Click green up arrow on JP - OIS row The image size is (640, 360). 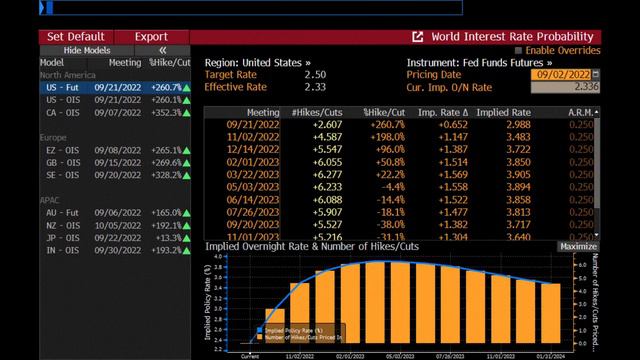187,238
